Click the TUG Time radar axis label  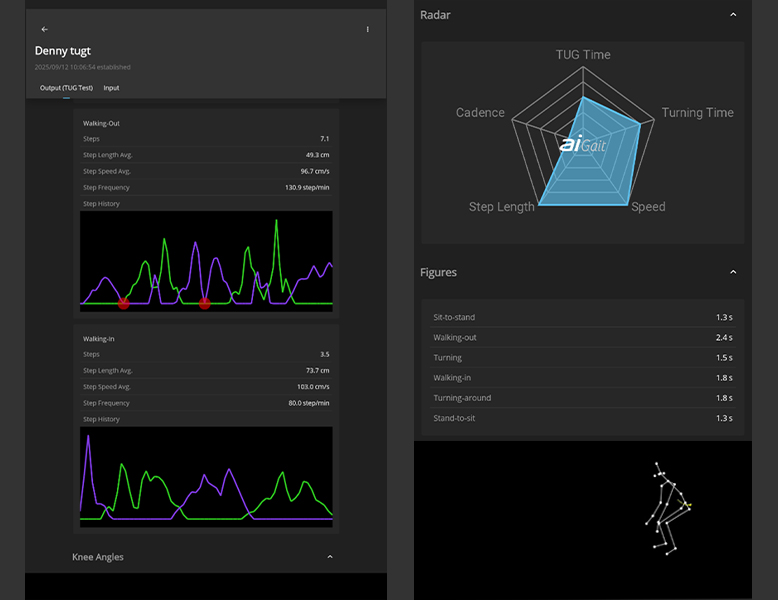(583, 55)
